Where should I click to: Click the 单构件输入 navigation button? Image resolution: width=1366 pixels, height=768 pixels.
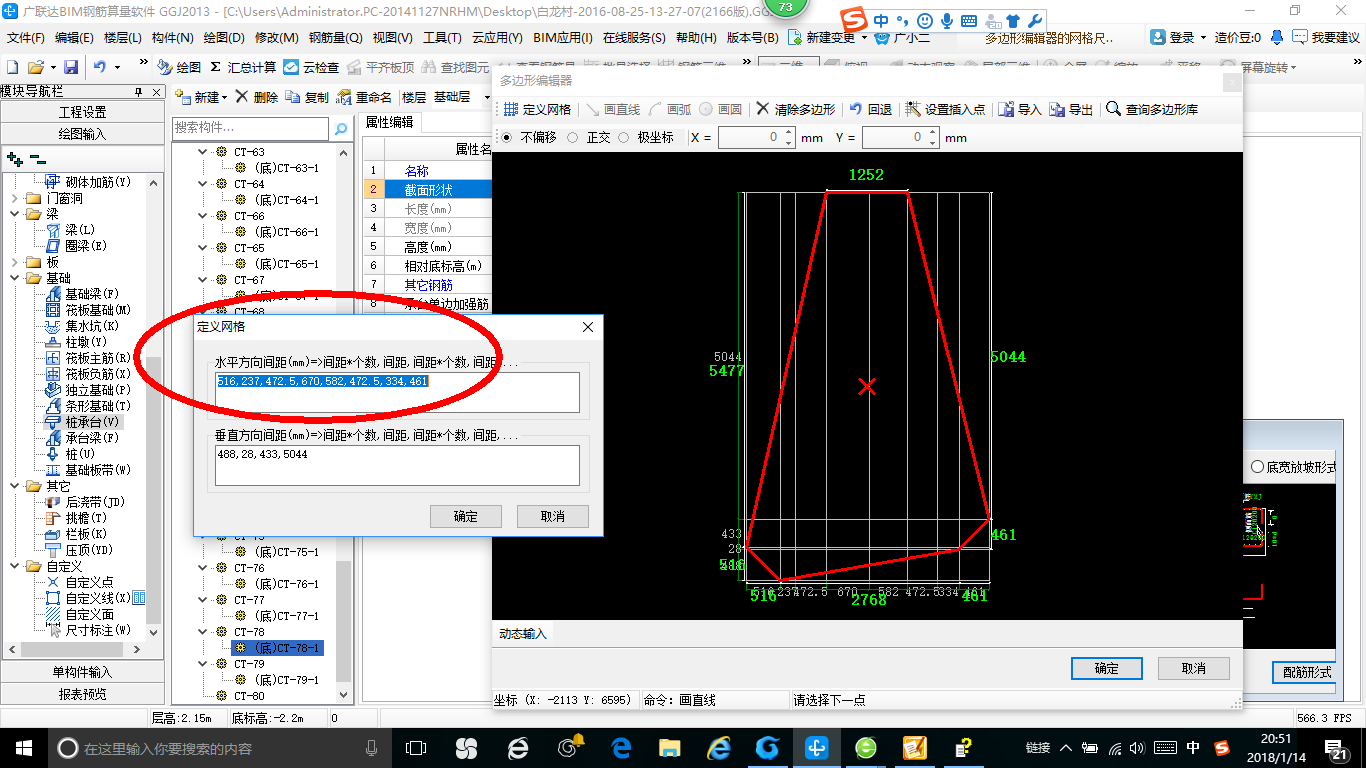pos(82,672)
